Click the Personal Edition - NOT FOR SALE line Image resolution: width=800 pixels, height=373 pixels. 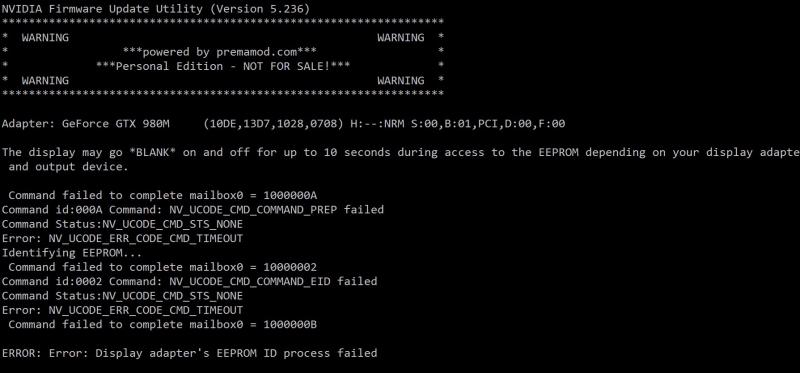tap(223, 66)
